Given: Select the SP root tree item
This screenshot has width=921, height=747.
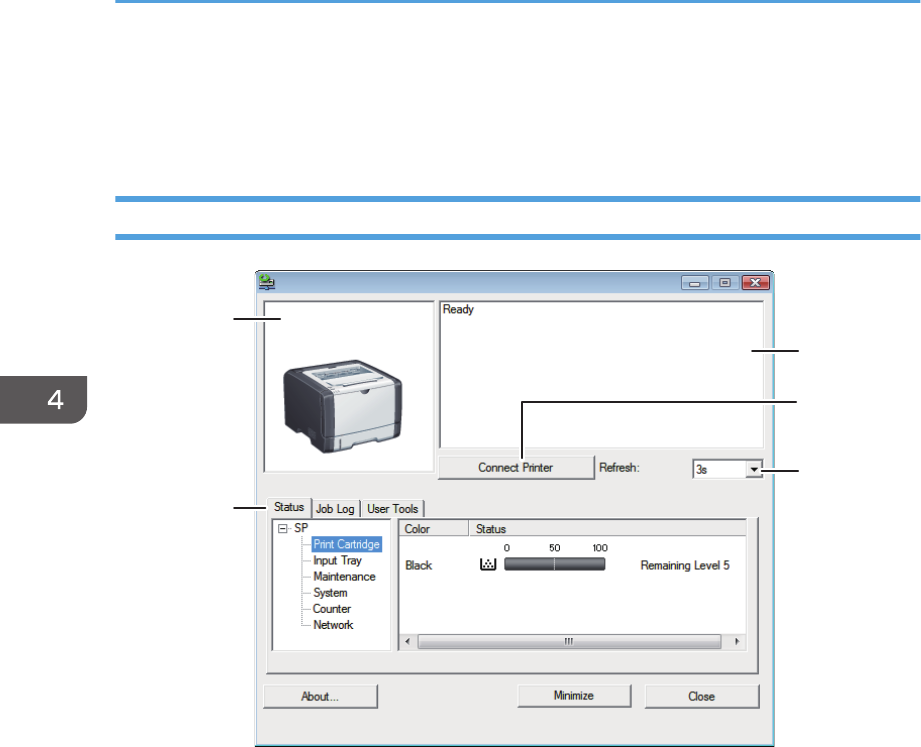Looking at the screenshot, I should [301, 528].
